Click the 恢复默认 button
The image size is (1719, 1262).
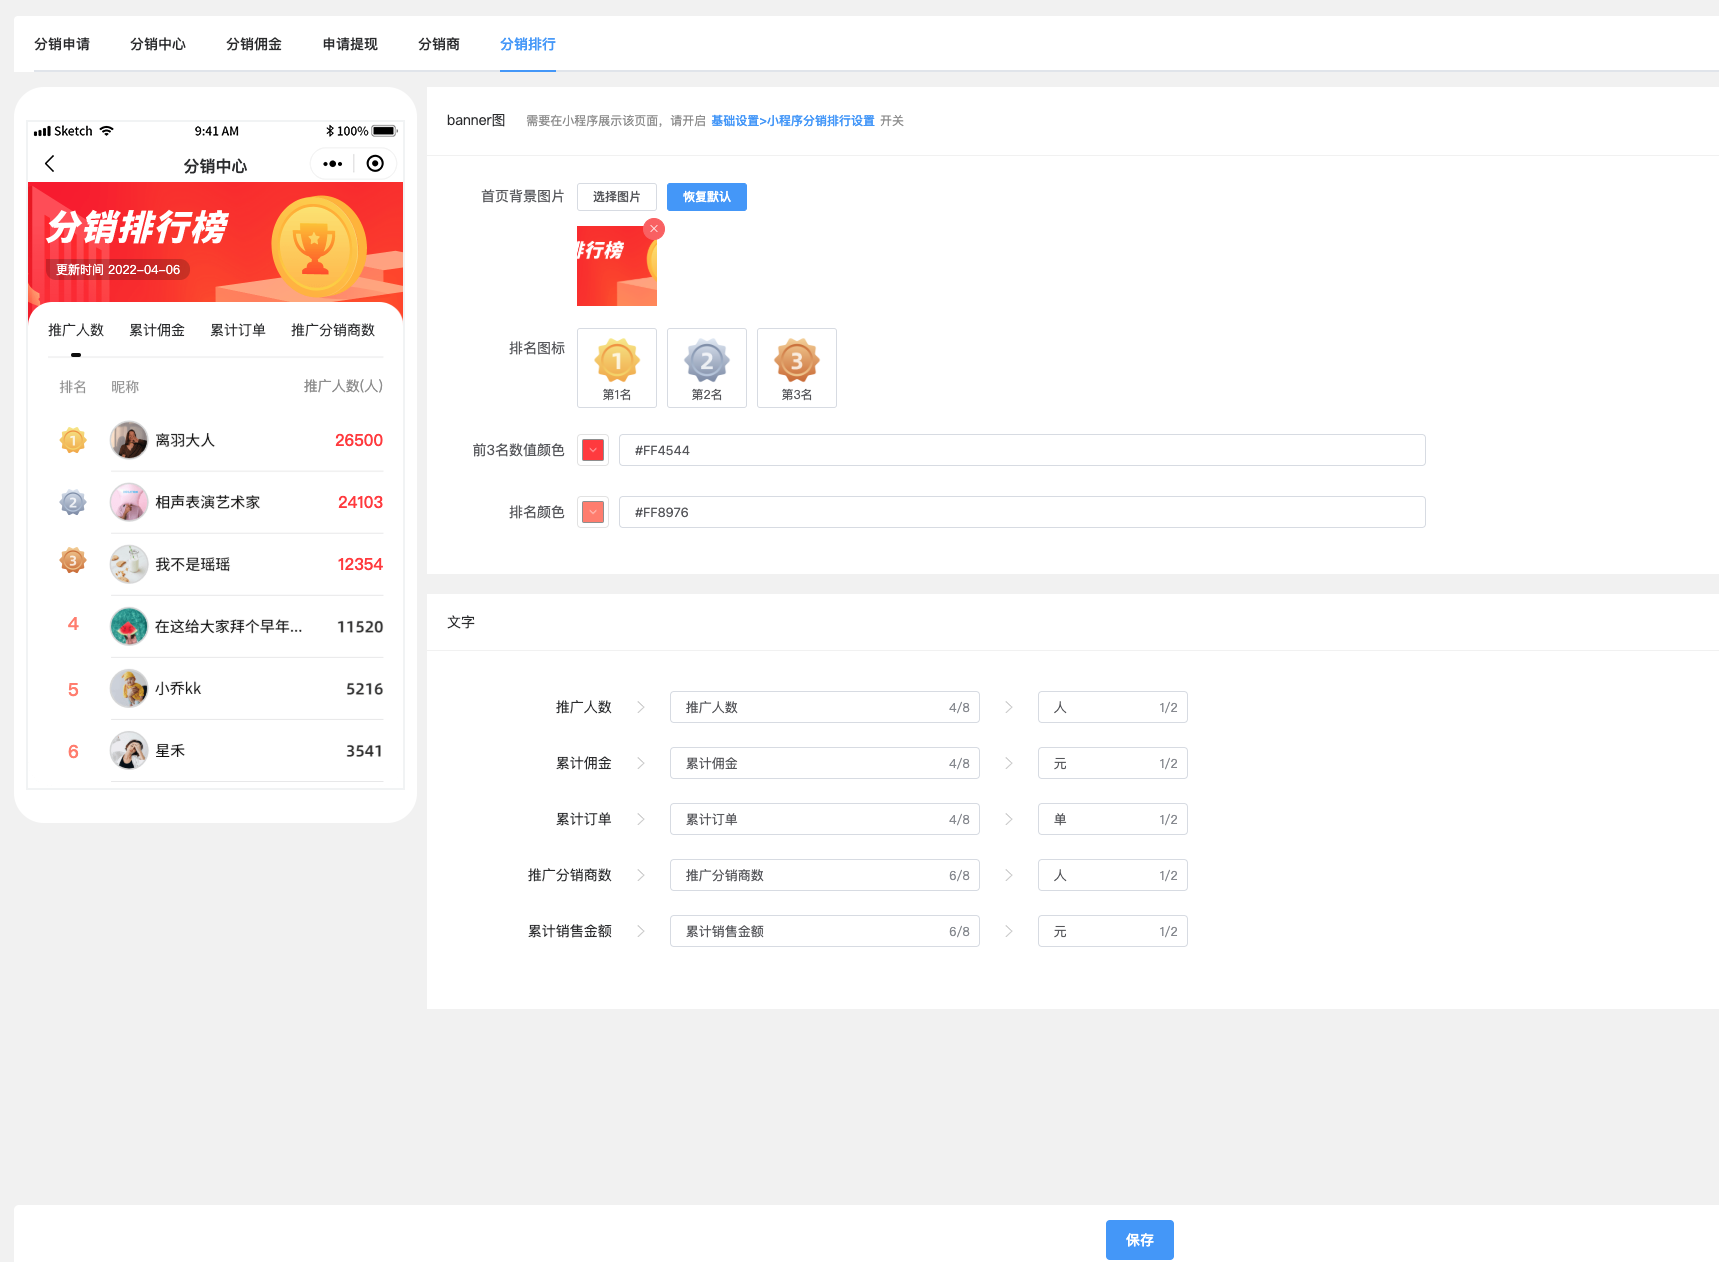pos(707,197)
